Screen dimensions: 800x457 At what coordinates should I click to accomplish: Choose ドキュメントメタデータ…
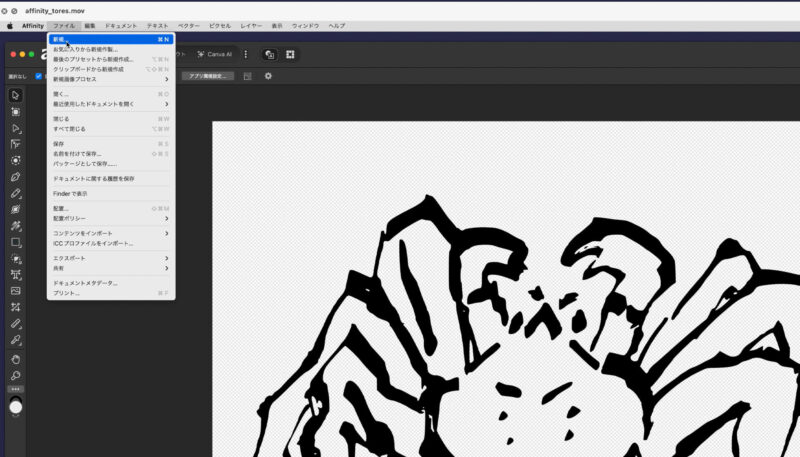click(111, 283)
